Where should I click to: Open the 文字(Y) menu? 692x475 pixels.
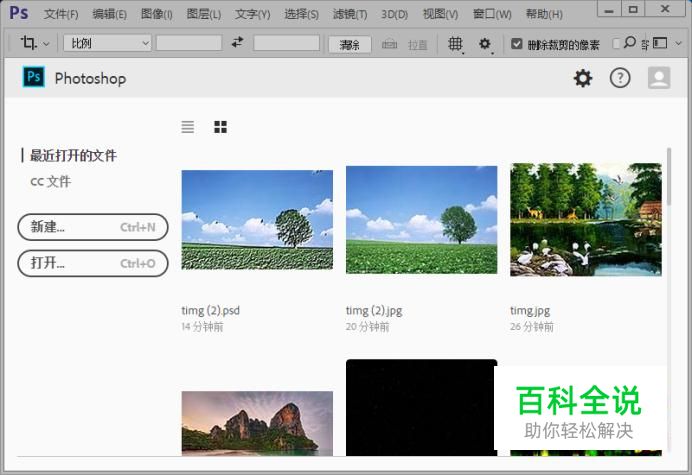point(252,14)
